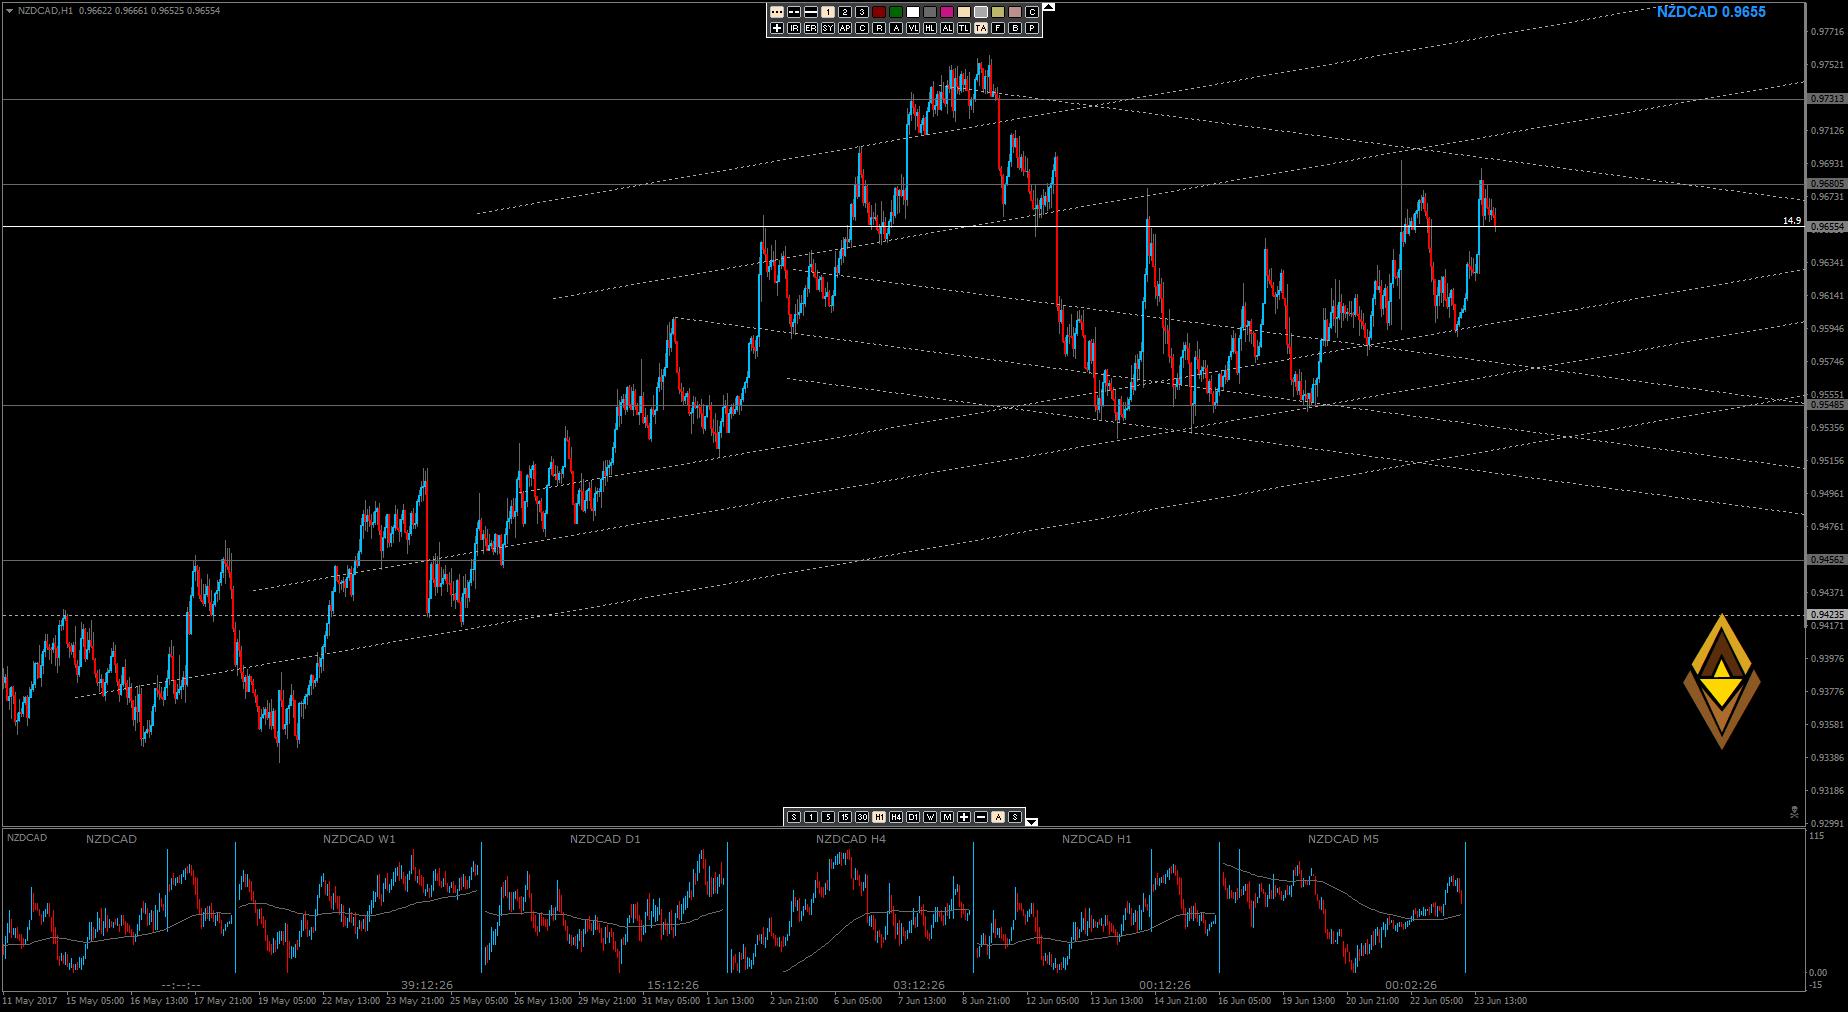
Task: Select the TL trendline tool
Action: click(x=964, y=28)
